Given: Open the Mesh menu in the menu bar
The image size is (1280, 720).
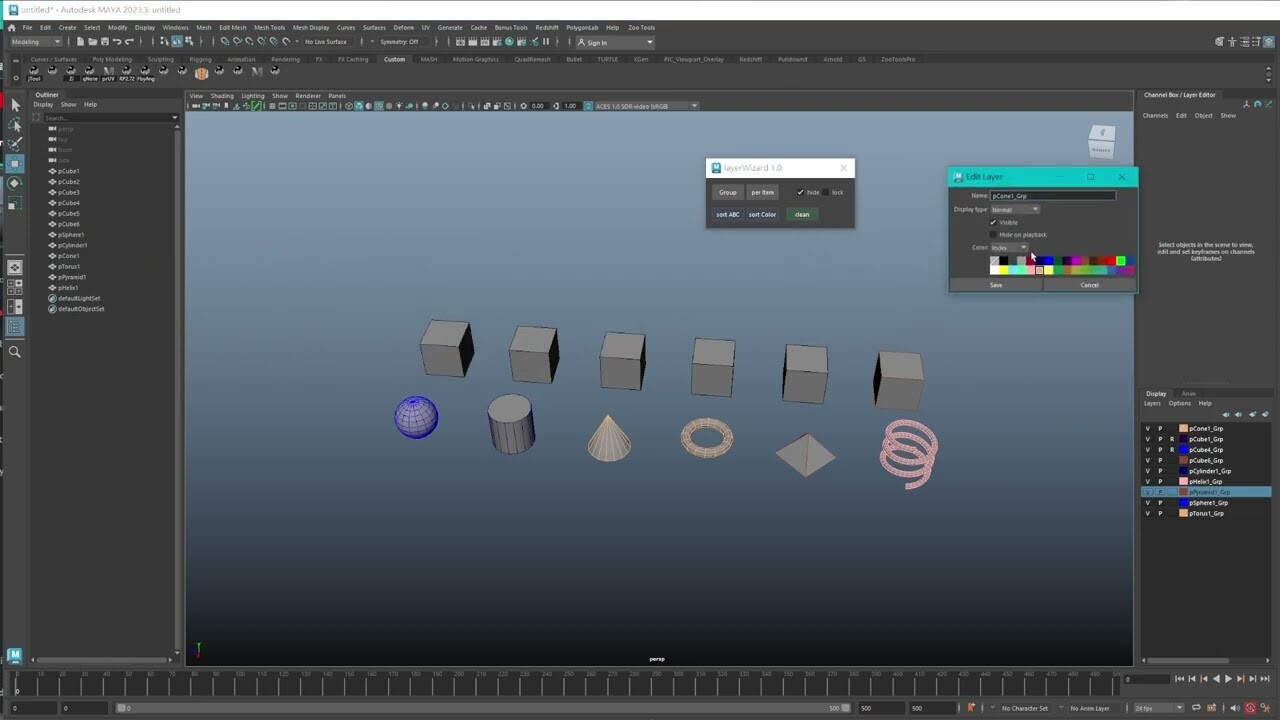Looking at the screenshot, I should [x=202, y=27].
